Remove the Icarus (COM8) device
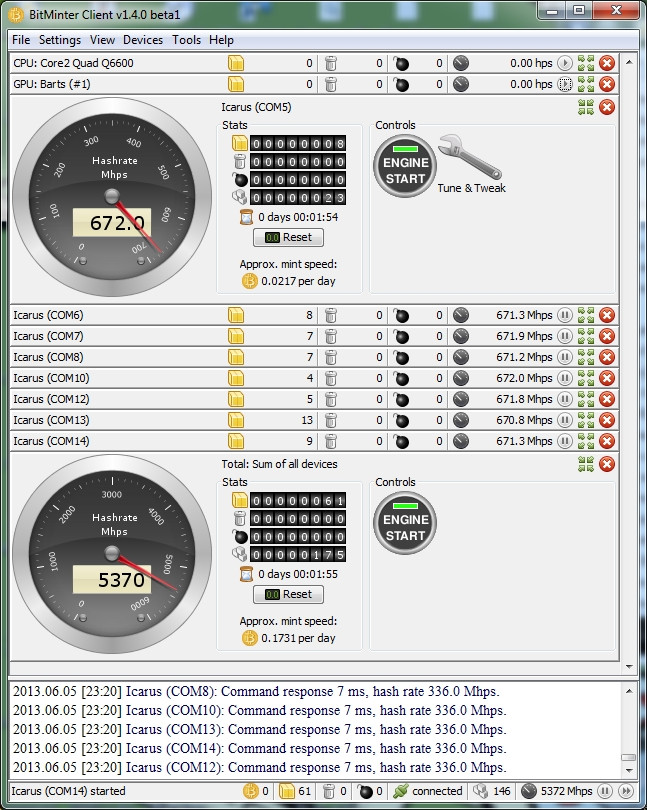Screen dimensions: 647x810 click(607, 357)
